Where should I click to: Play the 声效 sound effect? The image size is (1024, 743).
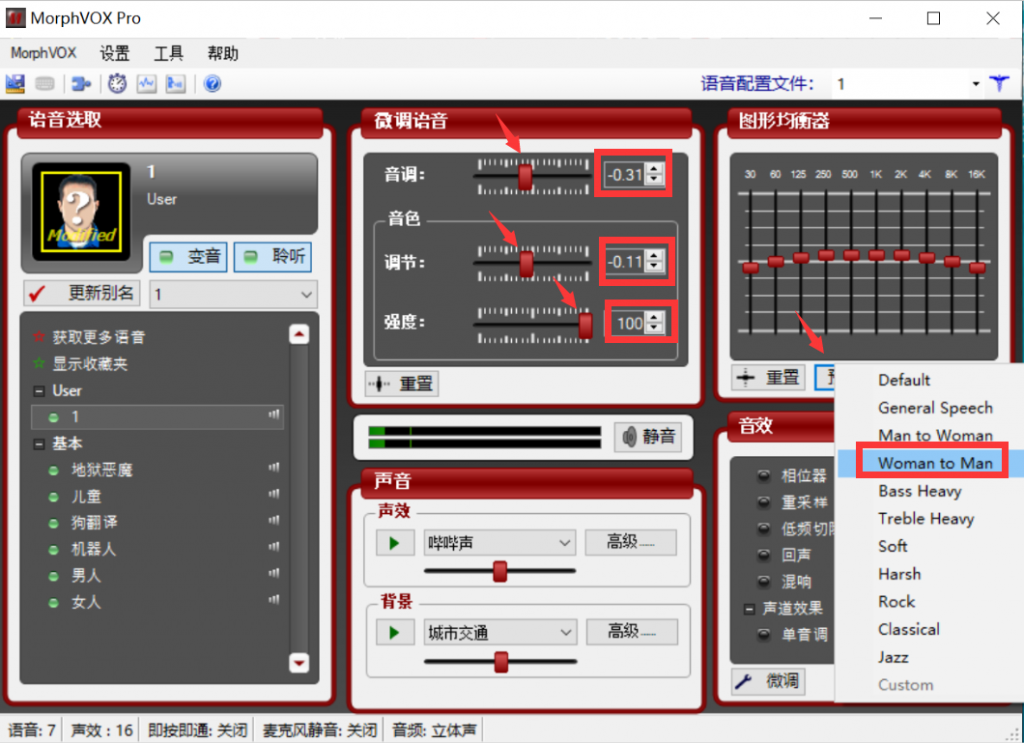point(394,543)
